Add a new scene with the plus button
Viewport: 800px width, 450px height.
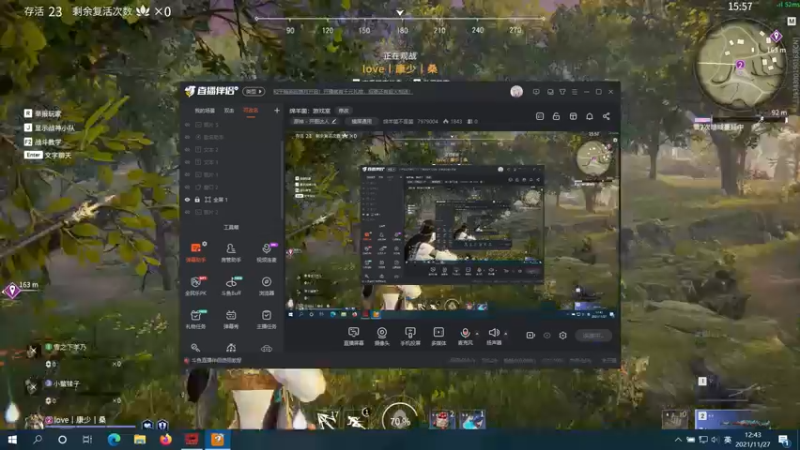pos(277,110)
